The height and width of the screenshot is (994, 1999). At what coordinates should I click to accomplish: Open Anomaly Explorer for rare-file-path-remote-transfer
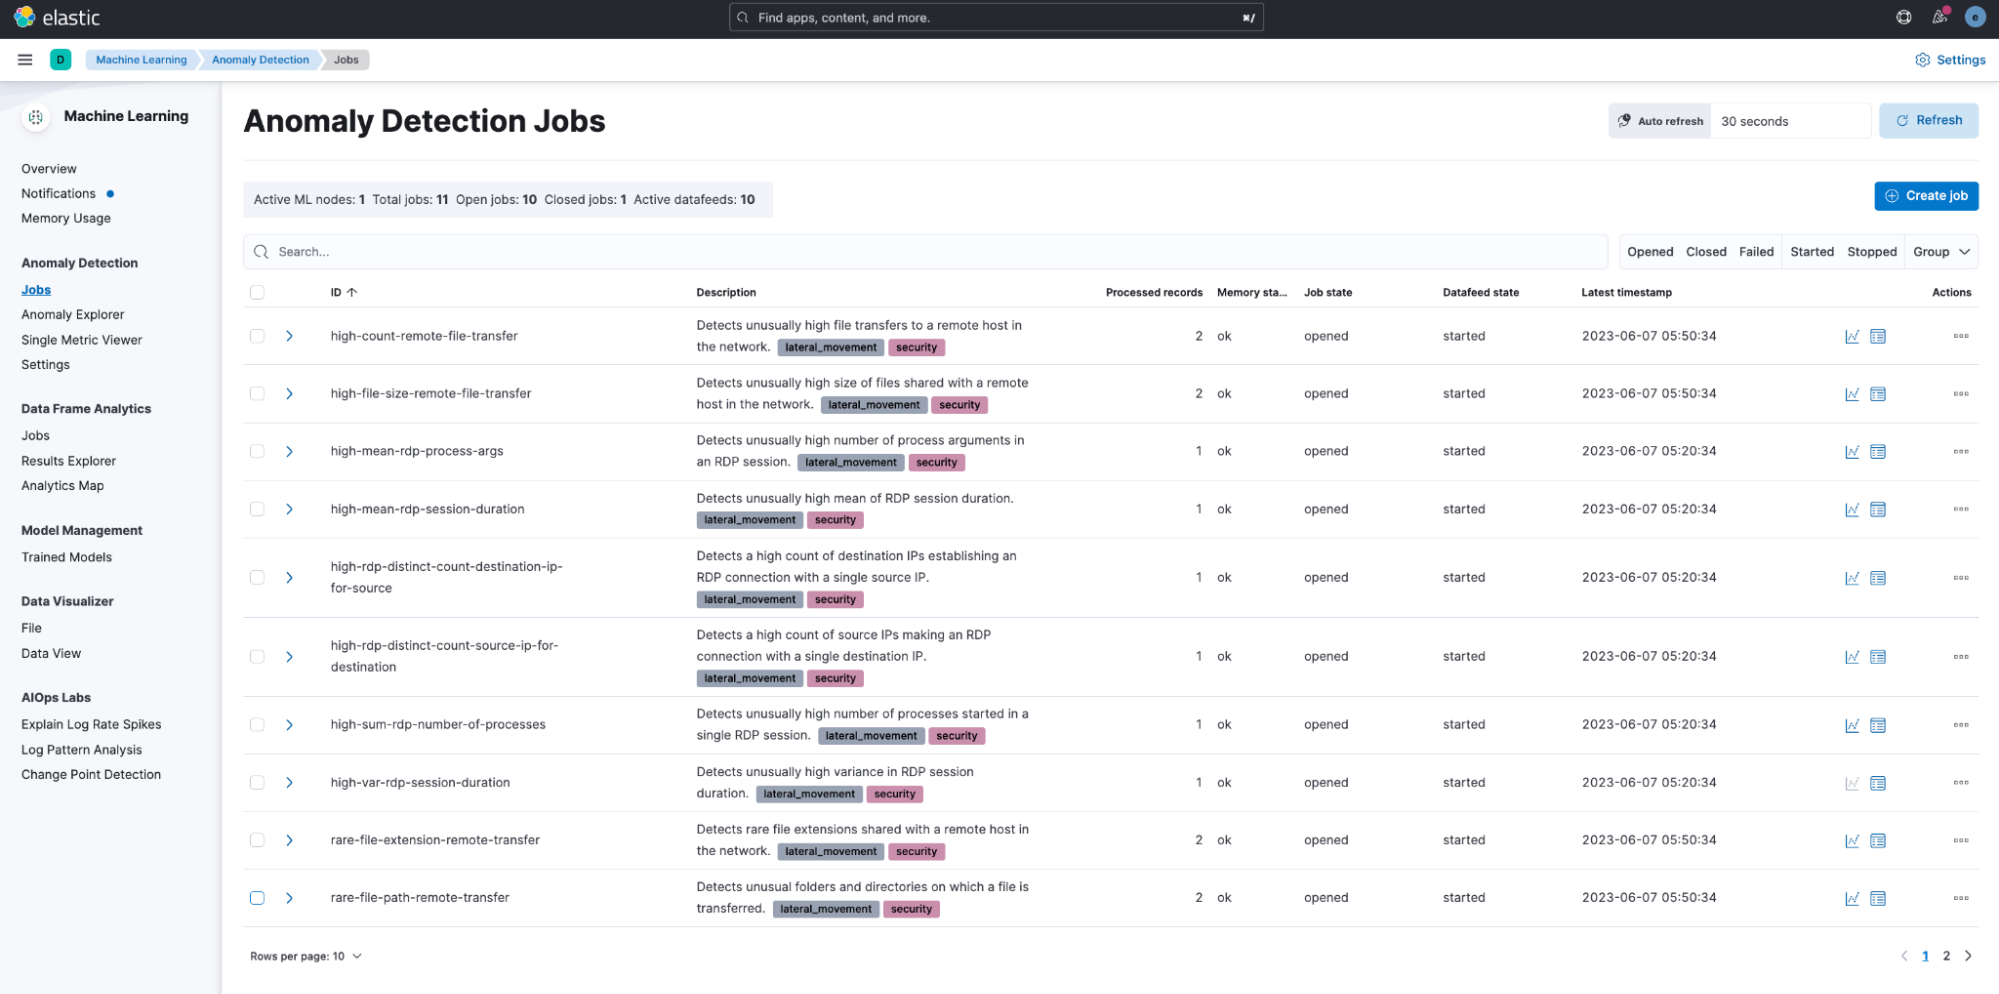(x=1878, y=898)
